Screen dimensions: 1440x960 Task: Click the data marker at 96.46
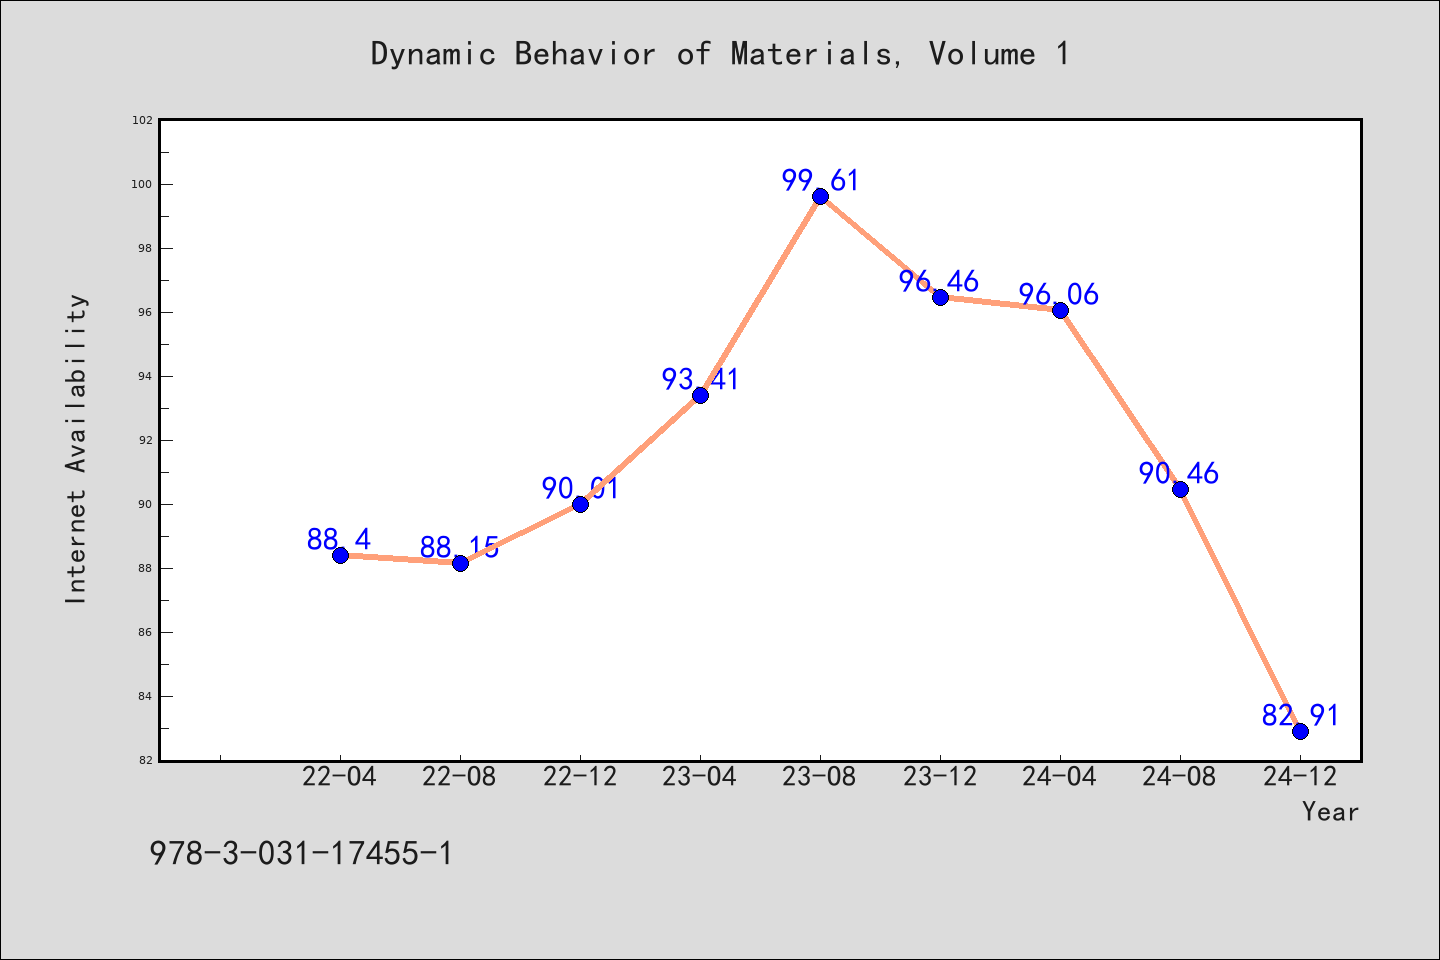click(x=940, y=297)
